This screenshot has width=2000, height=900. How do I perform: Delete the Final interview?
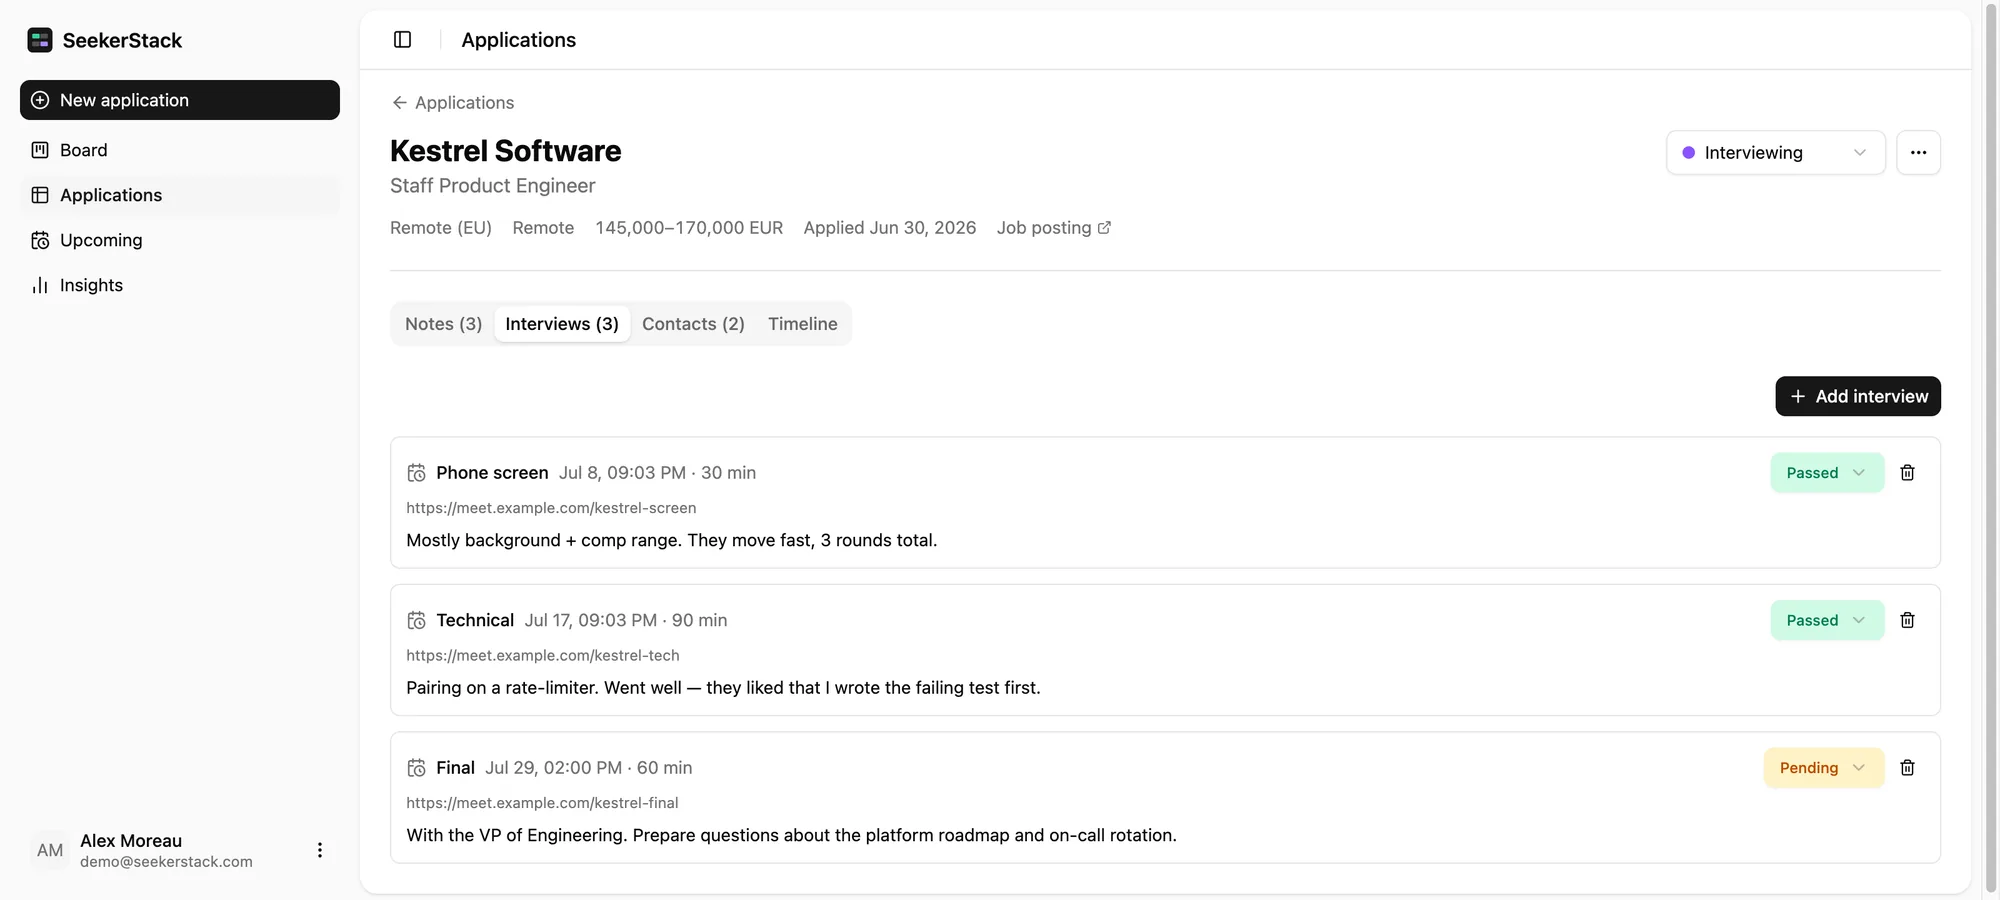coord(1907,768)
